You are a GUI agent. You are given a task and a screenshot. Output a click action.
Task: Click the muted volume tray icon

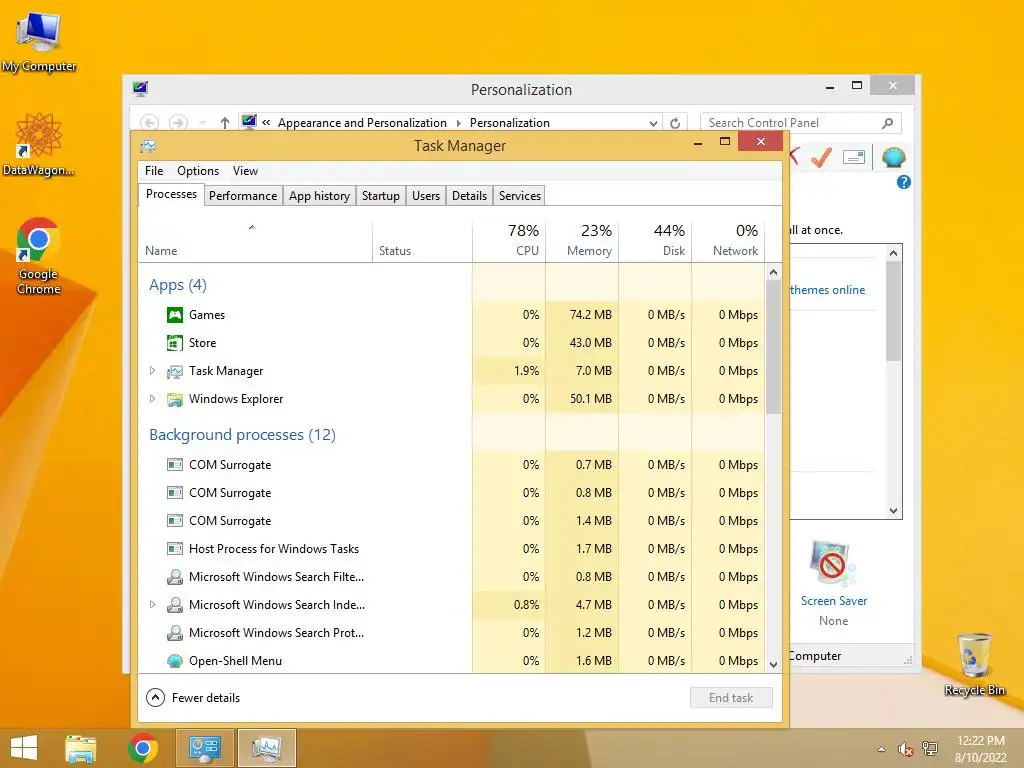pos(905,749)
